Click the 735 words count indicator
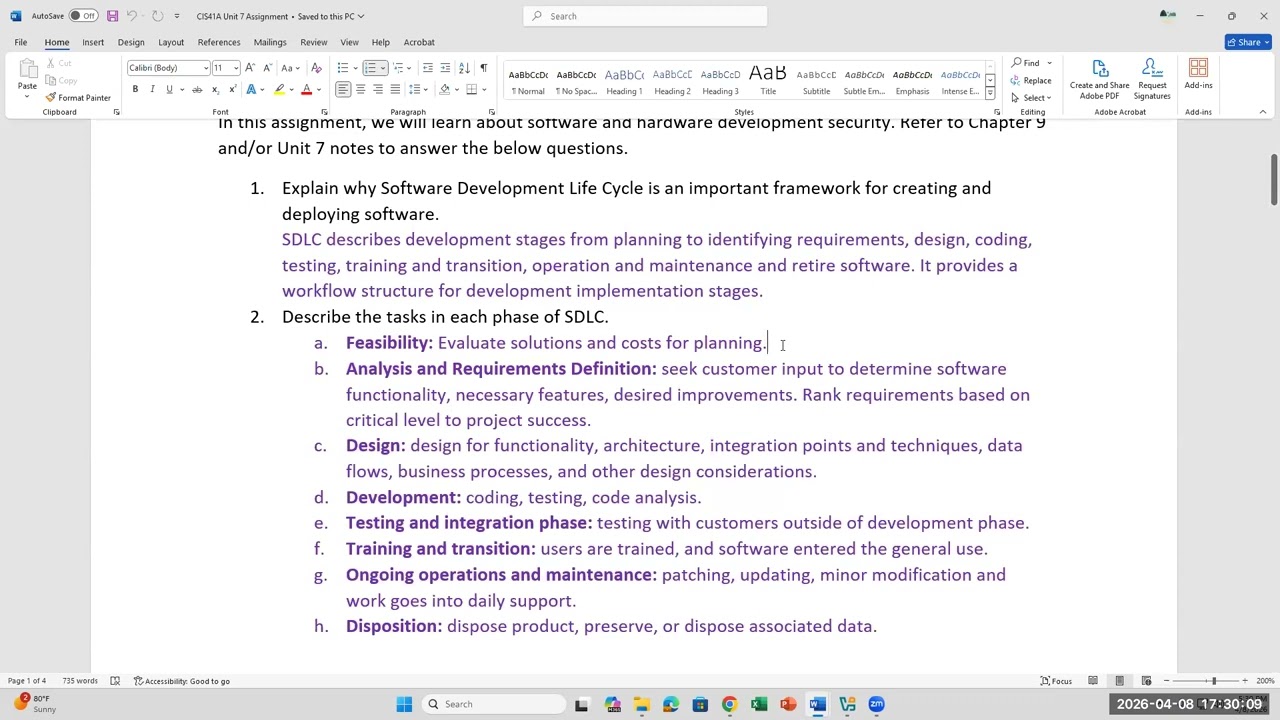This screenshot has width=1280, height=720. point(80,681)
